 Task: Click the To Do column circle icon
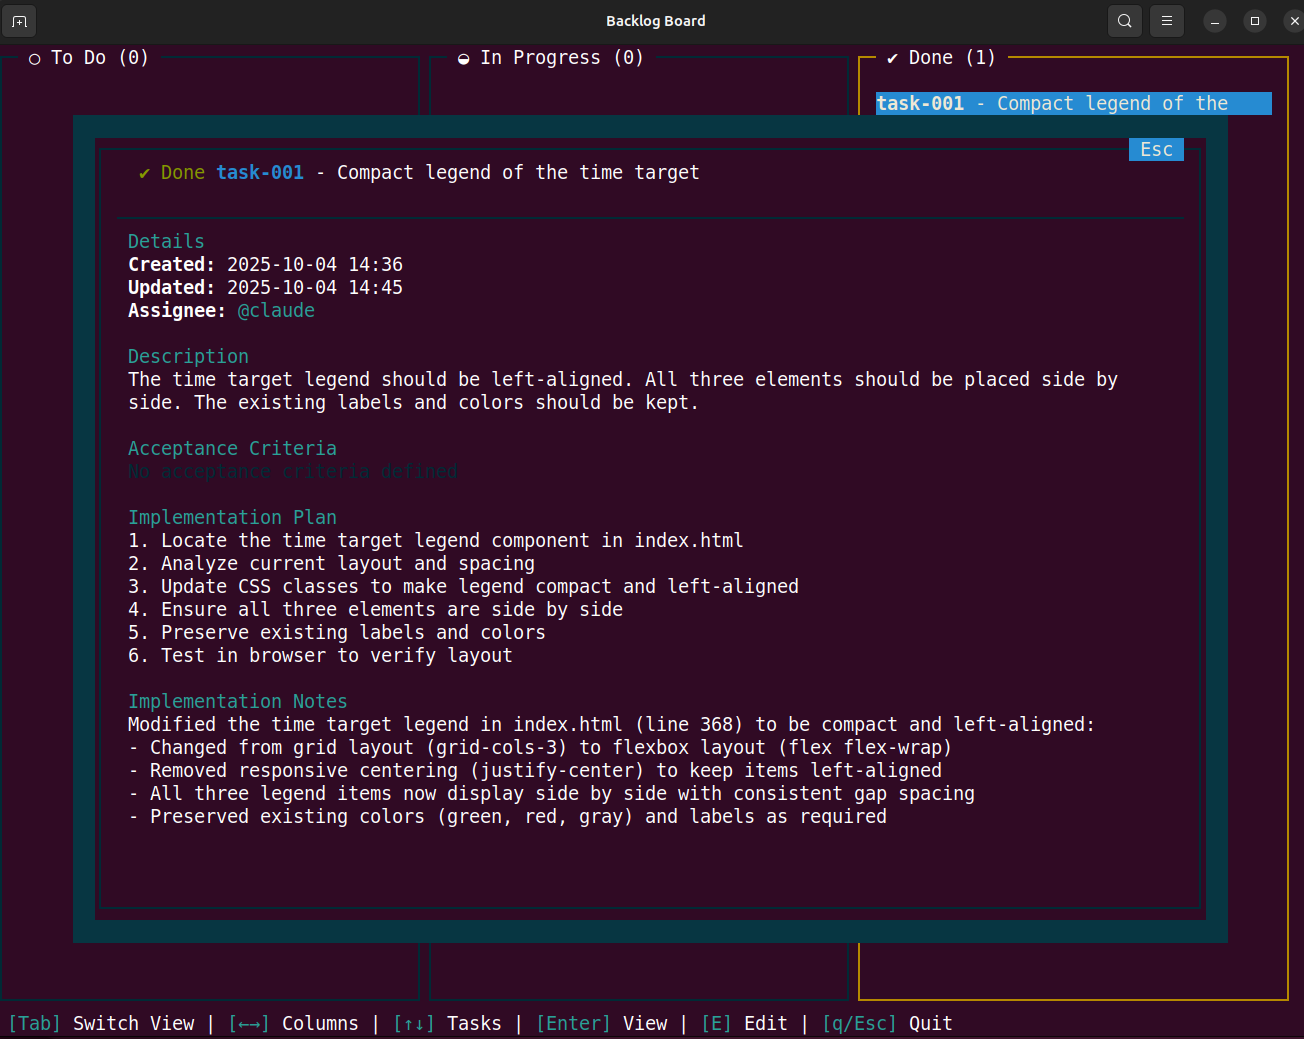pyautogui.click(x=35, y=59)
